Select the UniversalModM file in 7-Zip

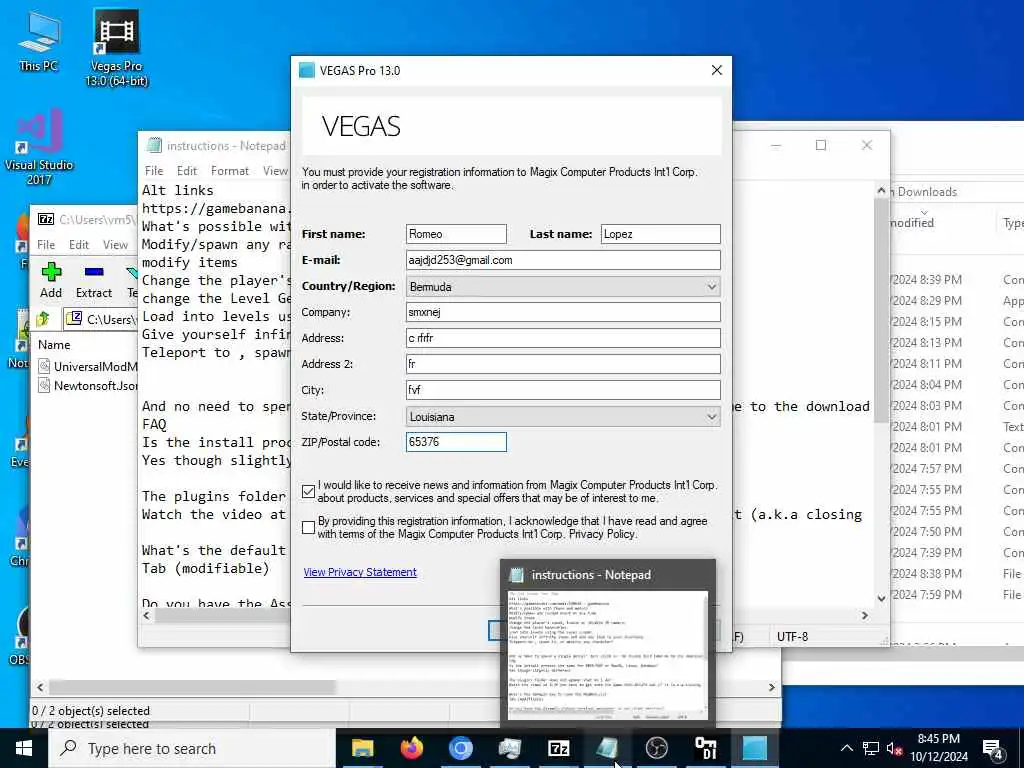(89, 366)
